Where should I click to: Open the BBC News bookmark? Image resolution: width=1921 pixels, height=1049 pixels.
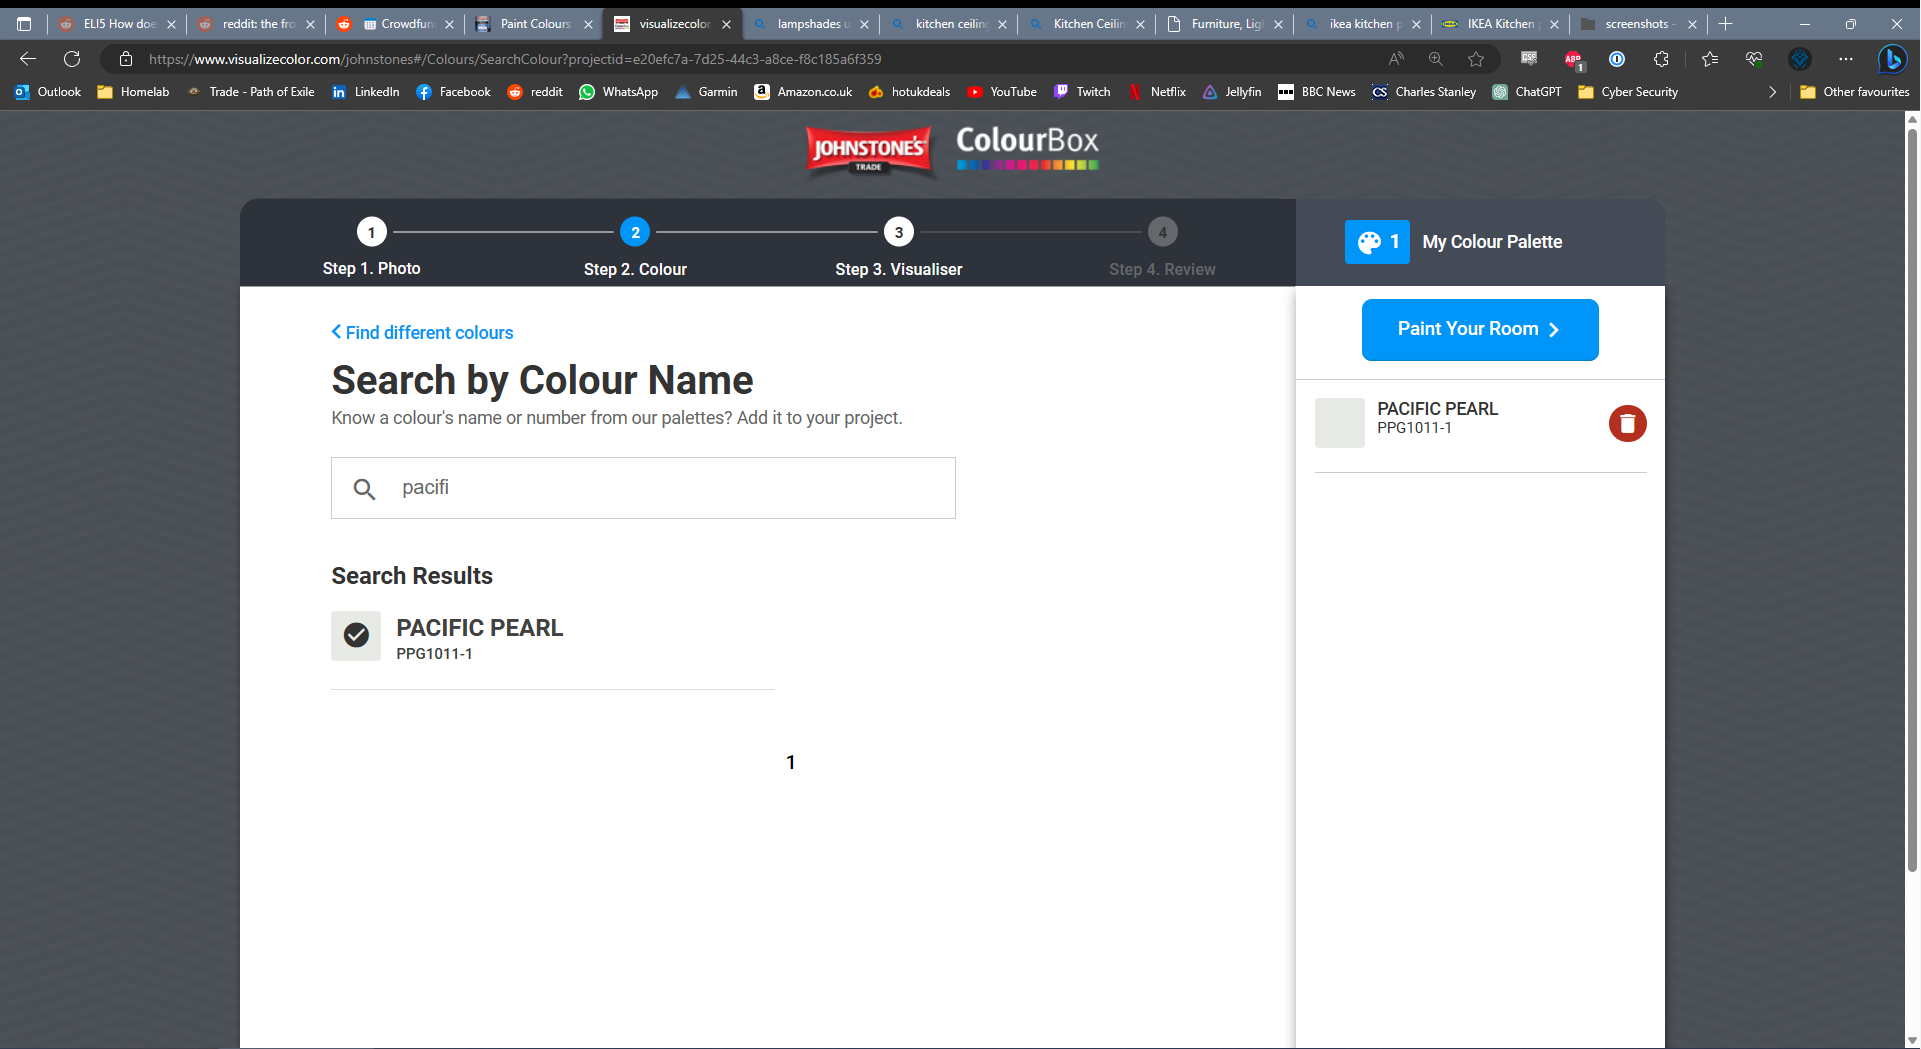click(1316, 92)
